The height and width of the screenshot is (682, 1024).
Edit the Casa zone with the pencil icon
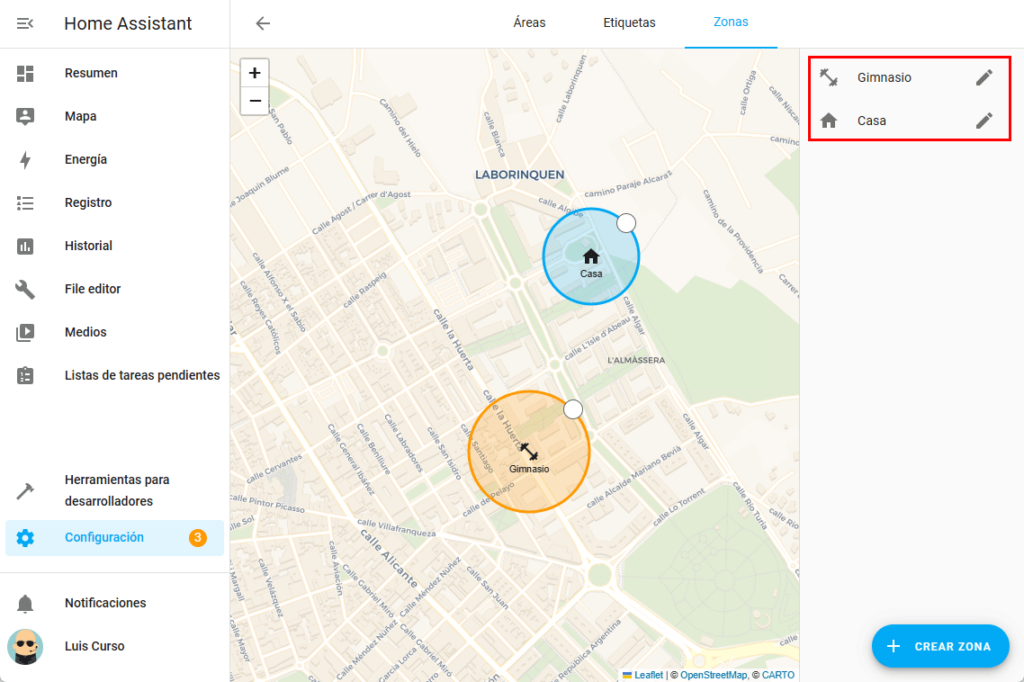coord(984,121)
